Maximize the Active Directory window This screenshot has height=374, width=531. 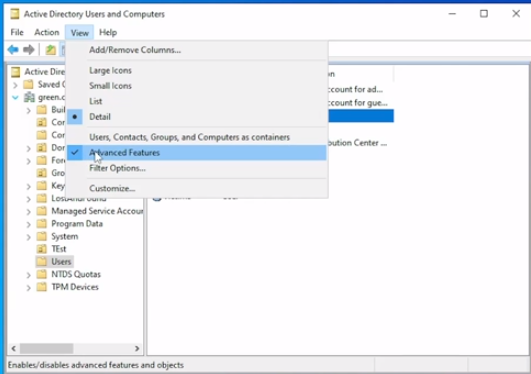click(x=484, y=14)
